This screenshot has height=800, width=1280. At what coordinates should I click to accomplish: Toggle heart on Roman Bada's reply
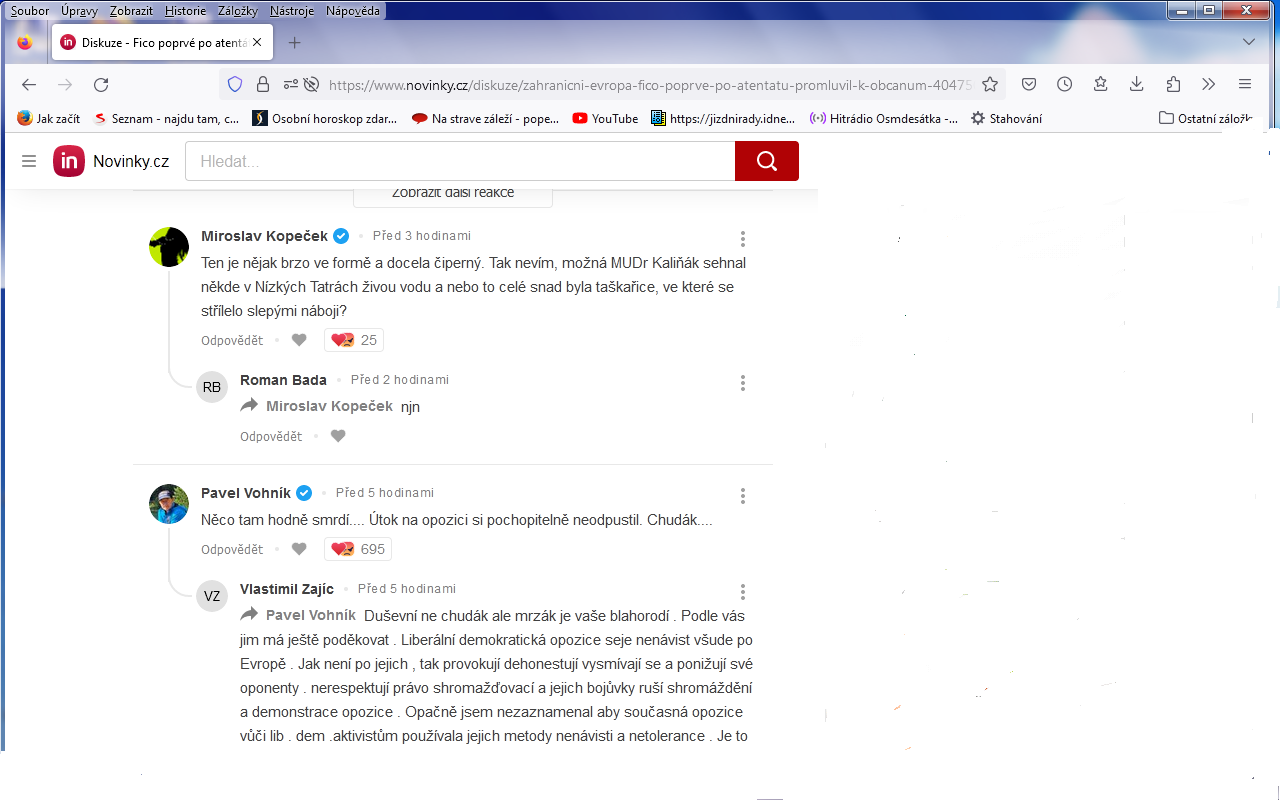click(x=338, y=436)
